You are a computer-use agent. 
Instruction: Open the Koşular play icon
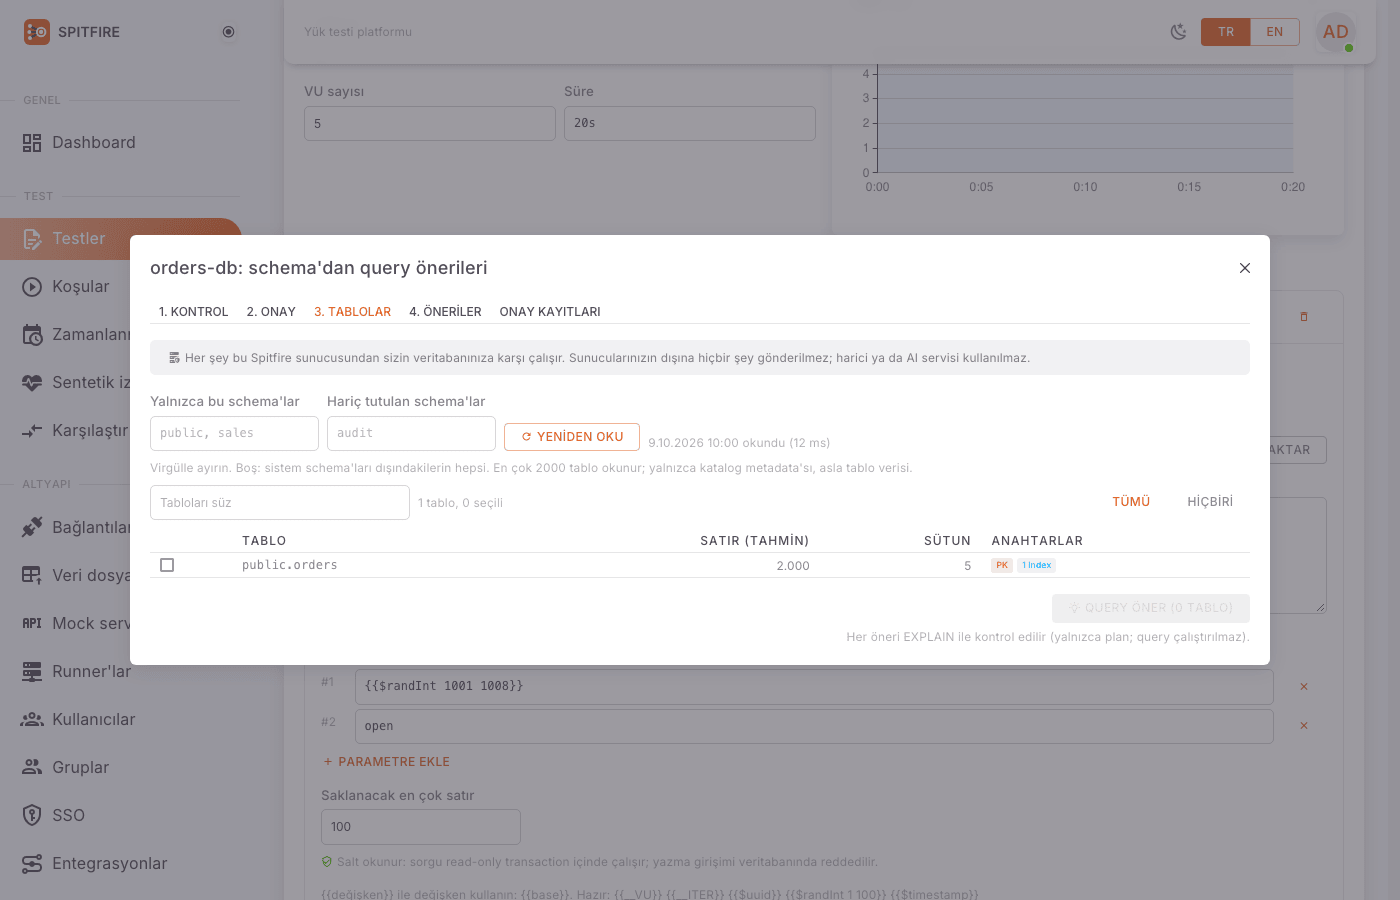pyautogui.click(x=32, y=287)
